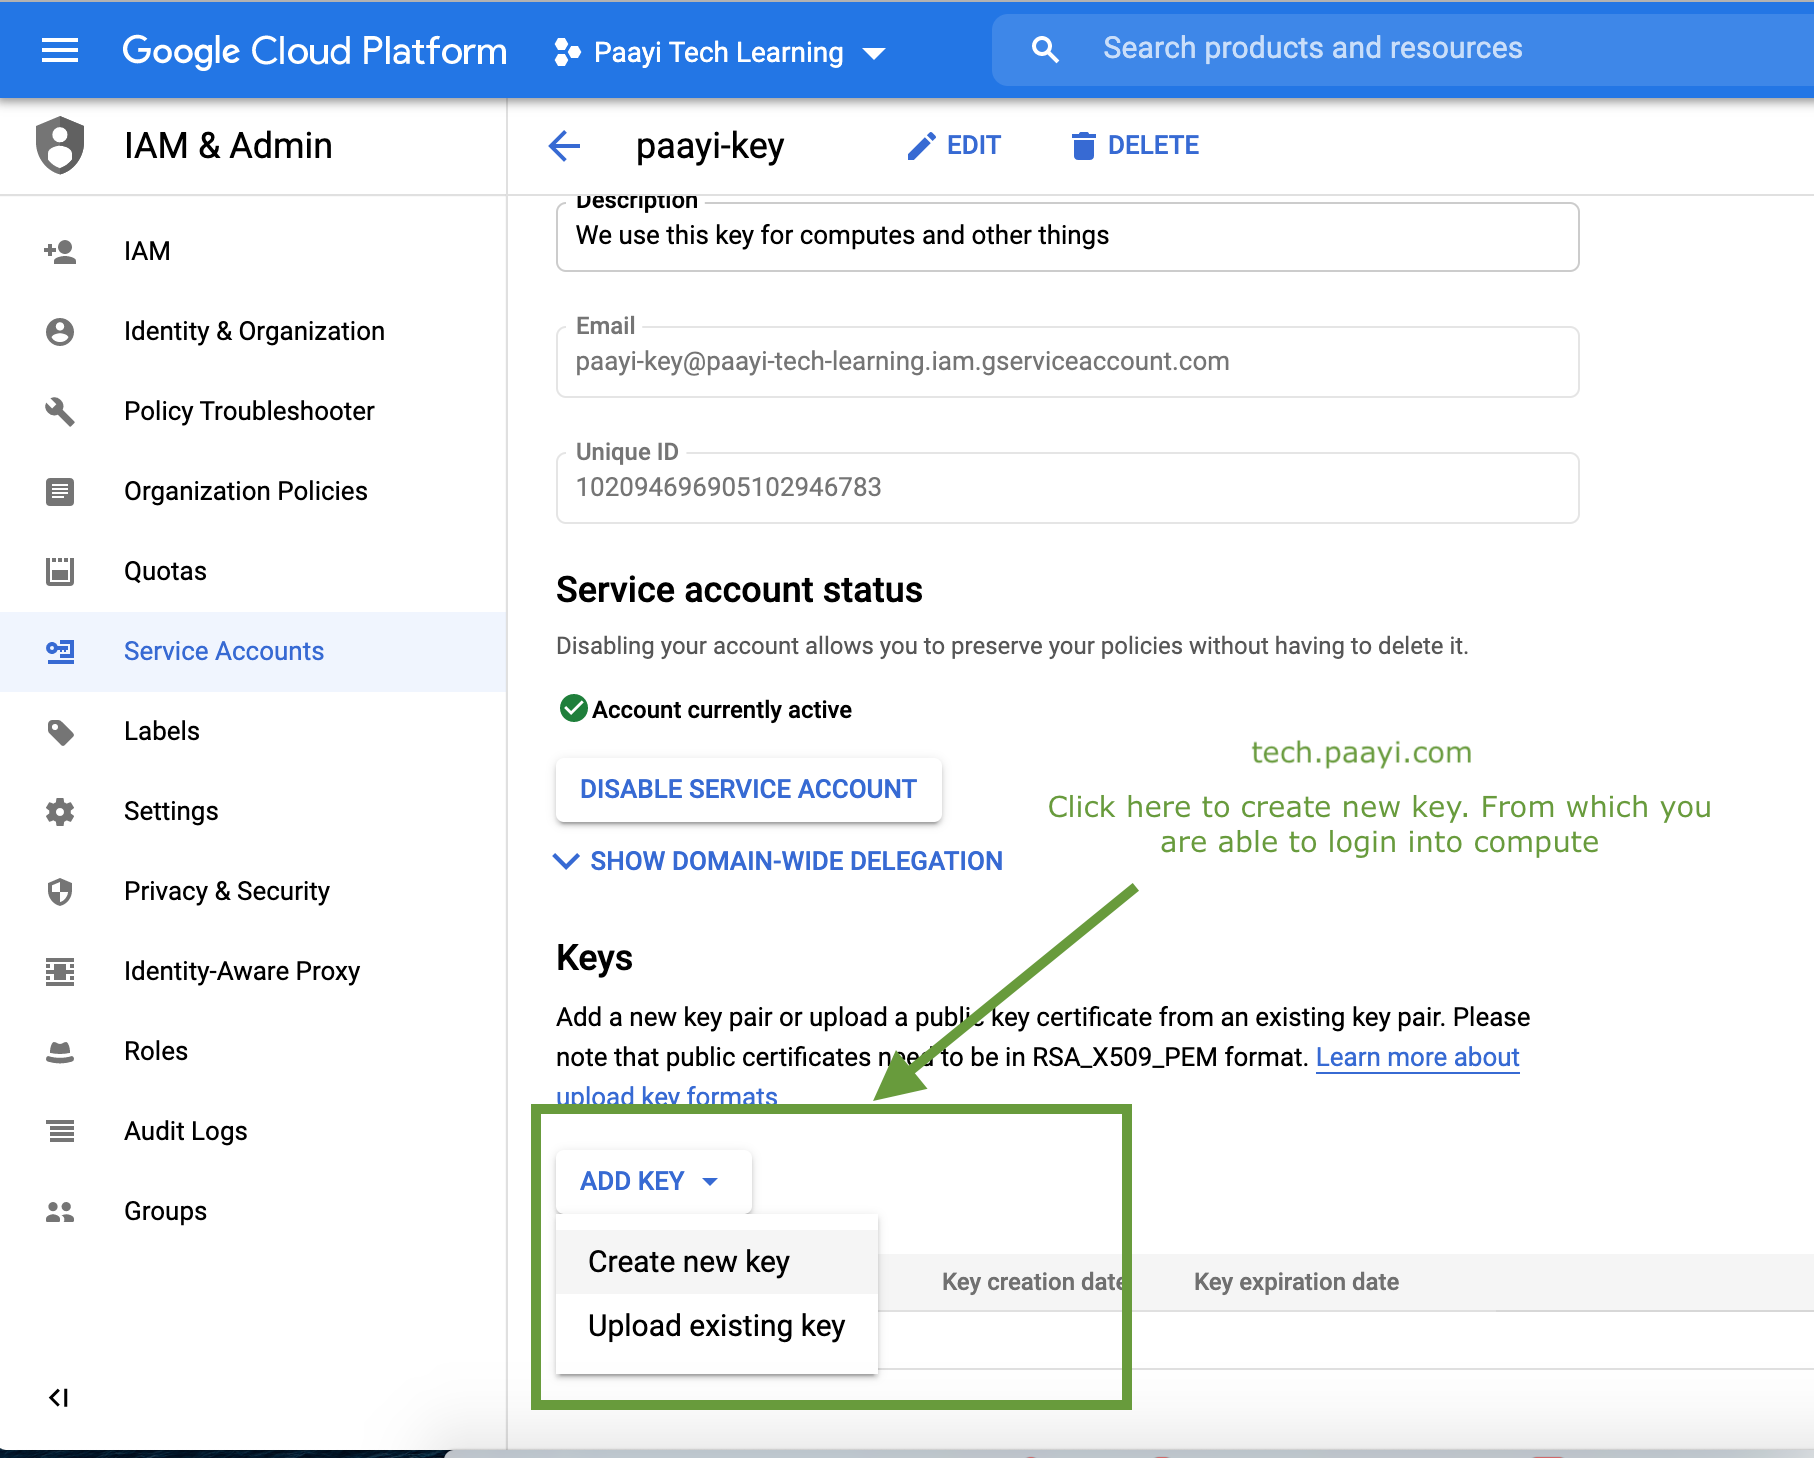Expand Show Domain-Wide Delegation
Image resolution: width=1814 pixels, height=1458 pixels.
tap(778, 861)
